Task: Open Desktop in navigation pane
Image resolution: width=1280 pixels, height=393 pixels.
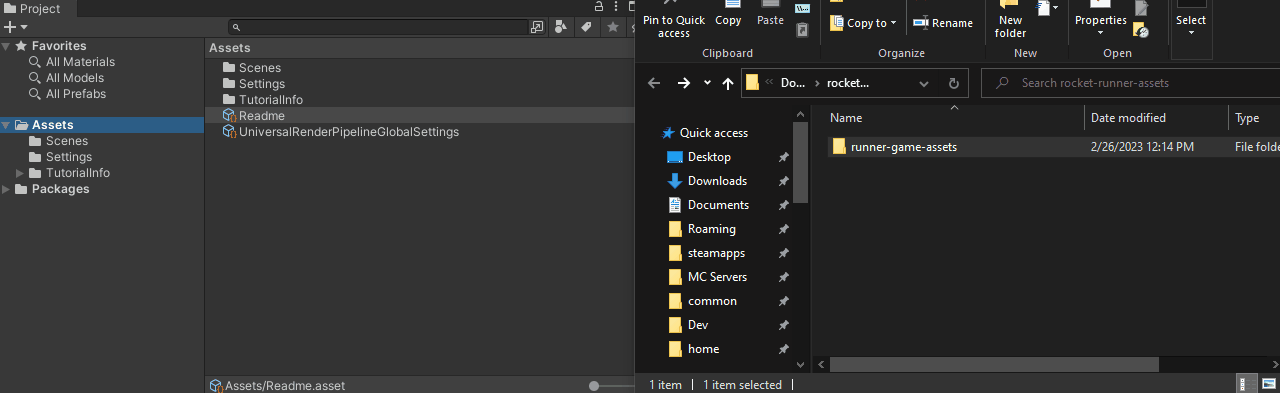Action: pyautogui.click(x=709, y=157)
